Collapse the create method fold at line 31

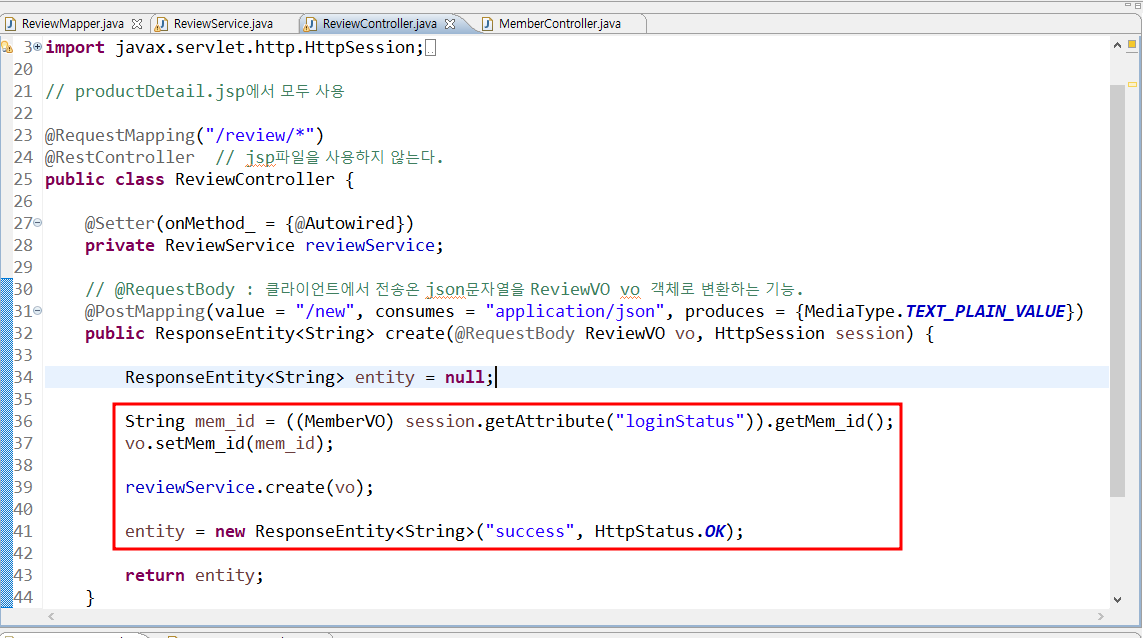[x=37, y=311]
